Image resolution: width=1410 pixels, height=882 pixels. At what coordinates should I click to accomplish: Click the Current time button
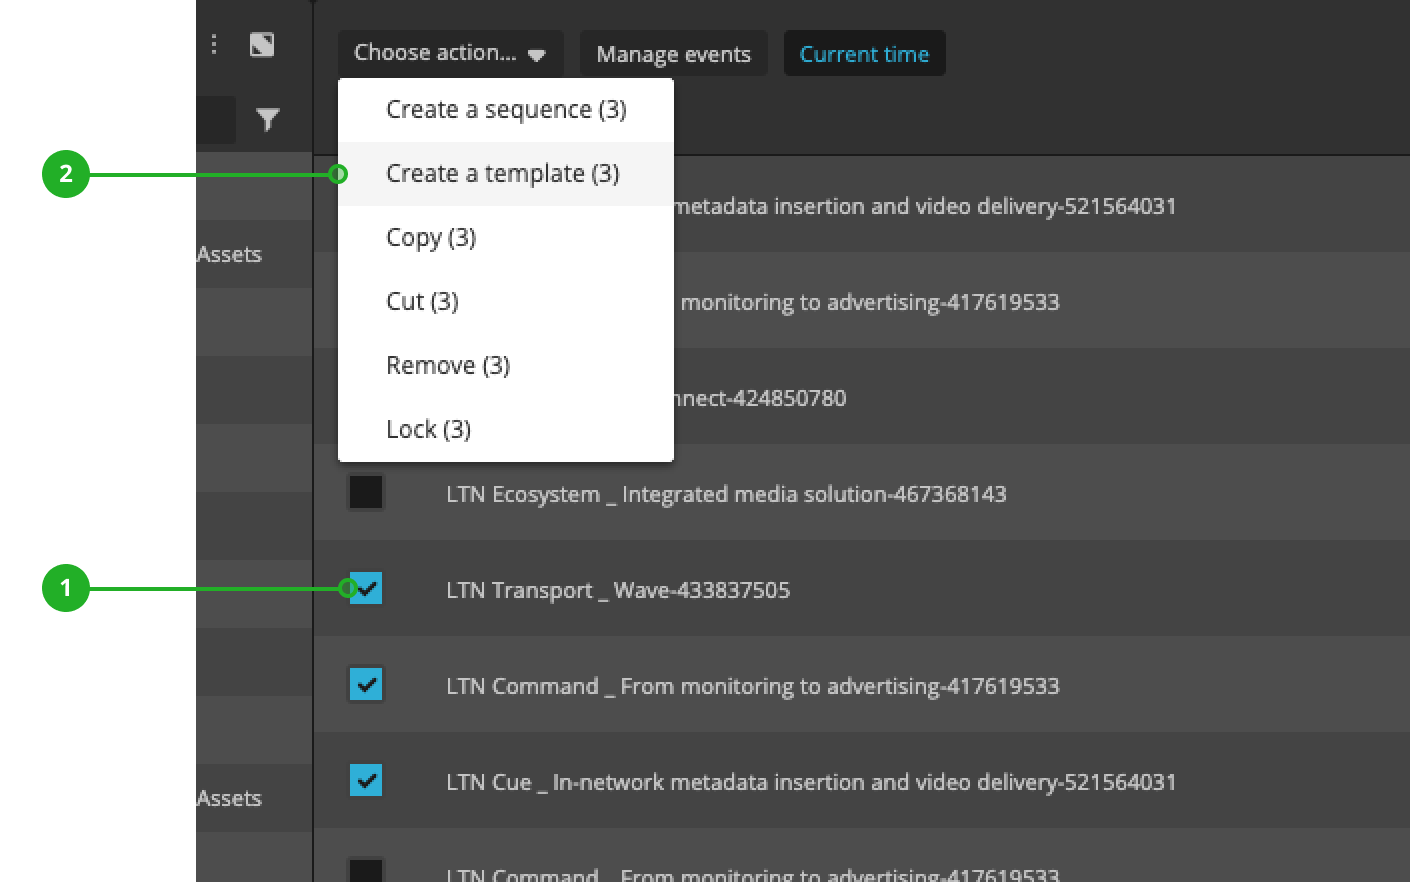pyautogui.click(x=864, y=54)
